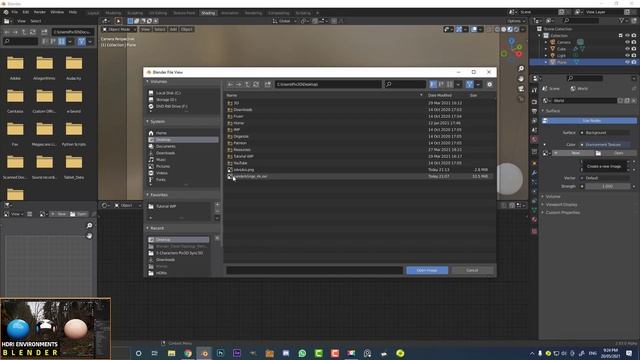Screen dimensions: 640x360
Task: Select the .png image file row
Action: pos(359,170)
